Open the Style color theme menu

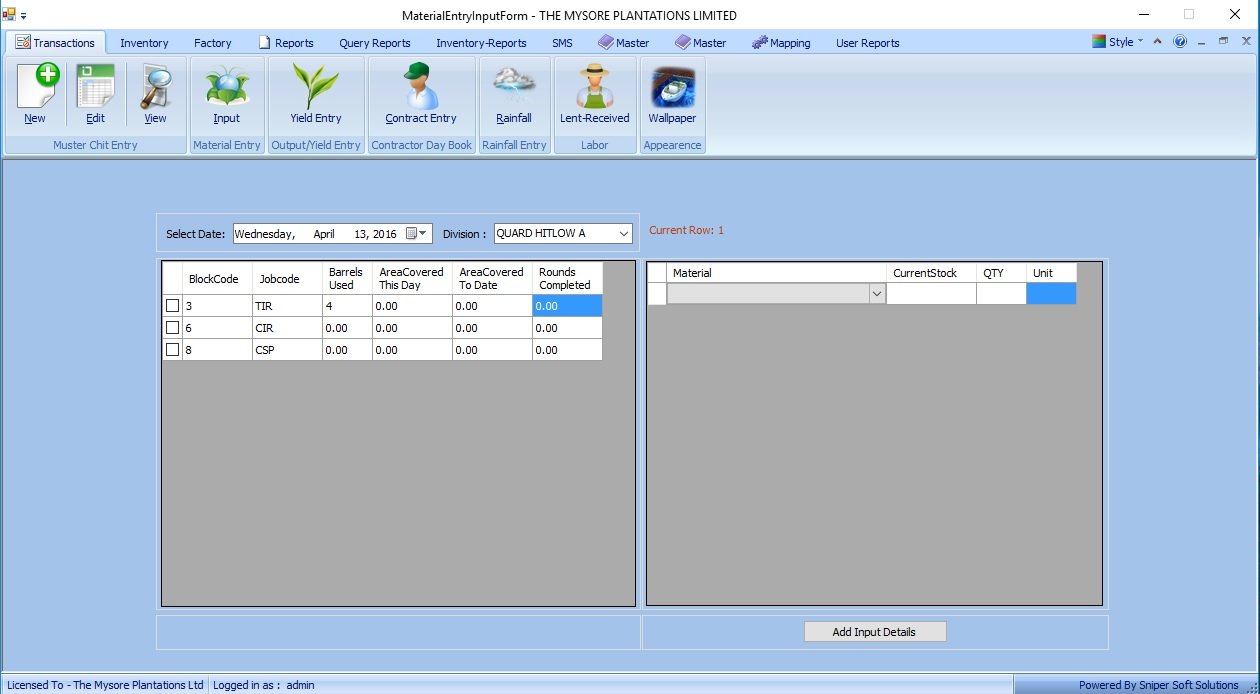[x=1118, y=42]
